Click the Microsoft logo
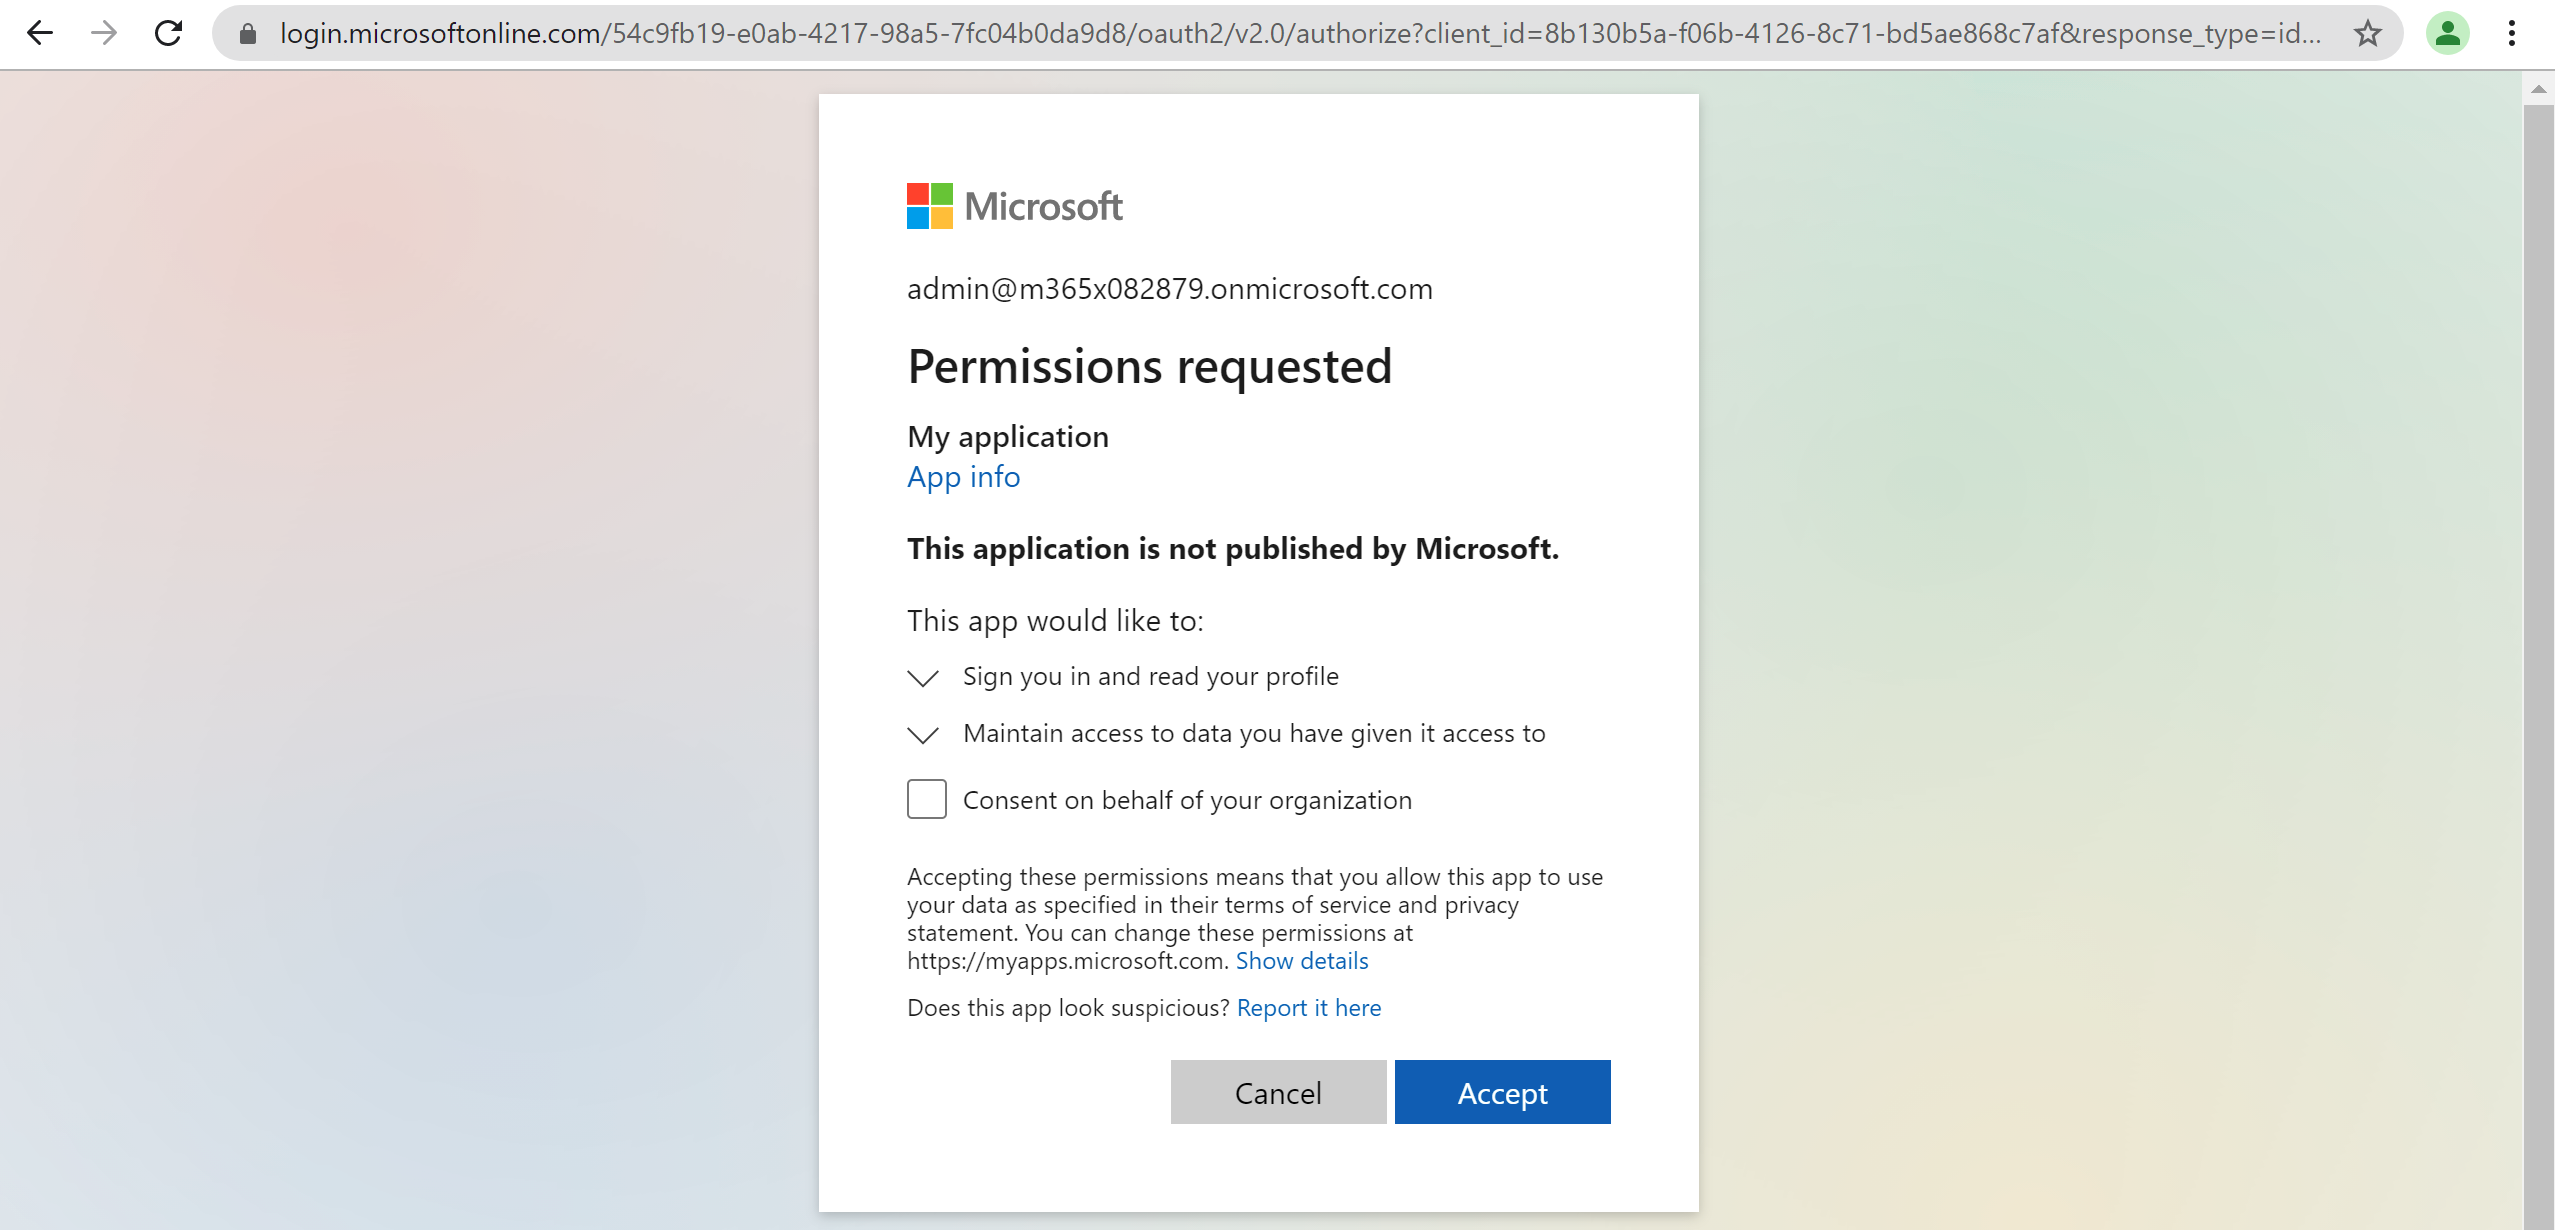 coord(1013,206)
